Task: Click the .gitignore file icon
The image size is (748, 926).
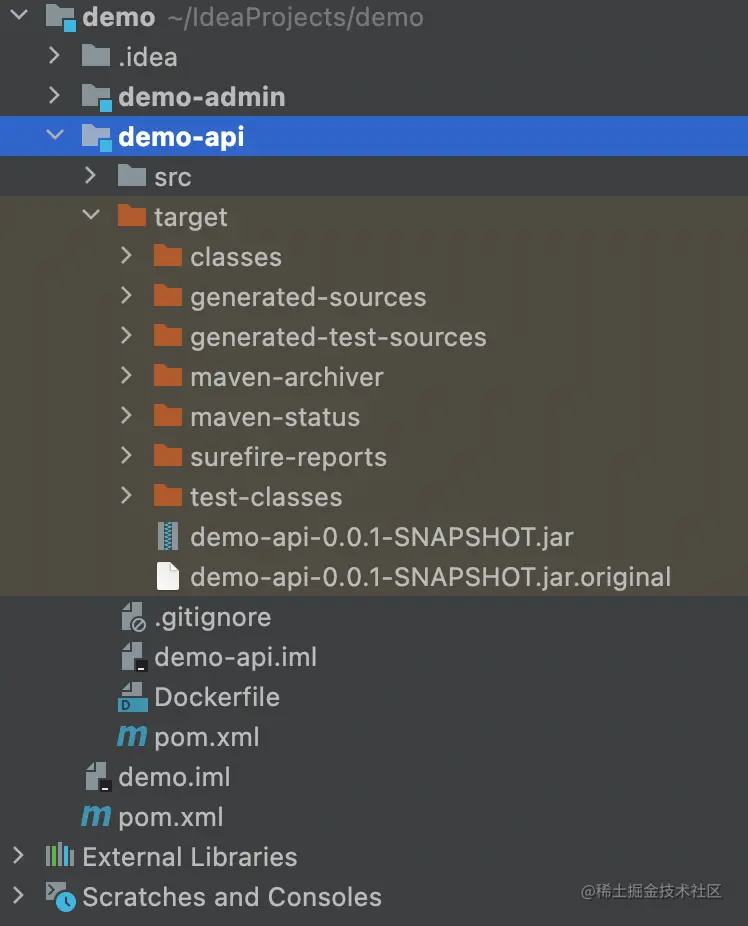Action: [133, 617]
